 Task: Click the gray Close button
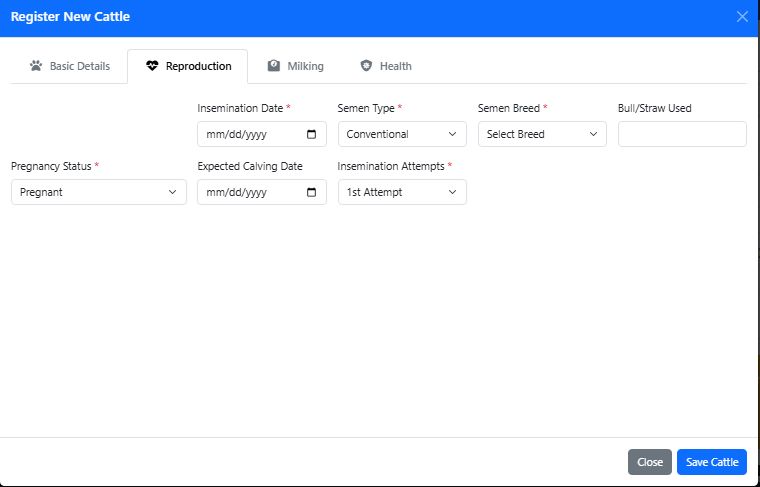649,462
